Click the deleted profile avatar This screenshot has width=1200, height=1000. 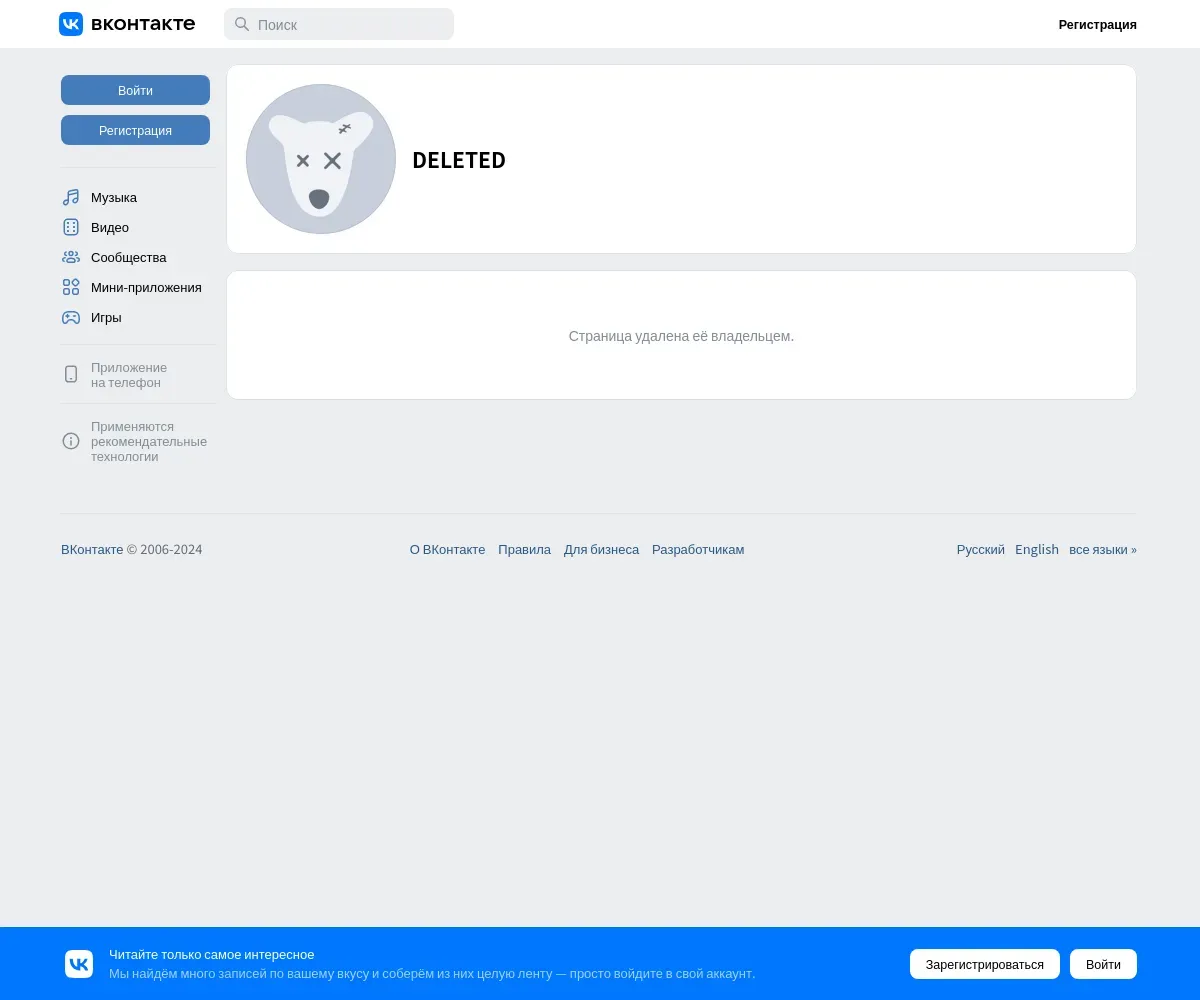tap(321, 159)
